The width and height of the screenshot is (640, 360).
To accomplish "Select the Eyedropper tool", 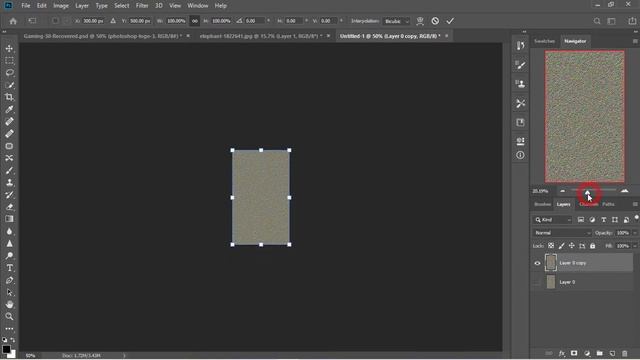I will (9, 109).
